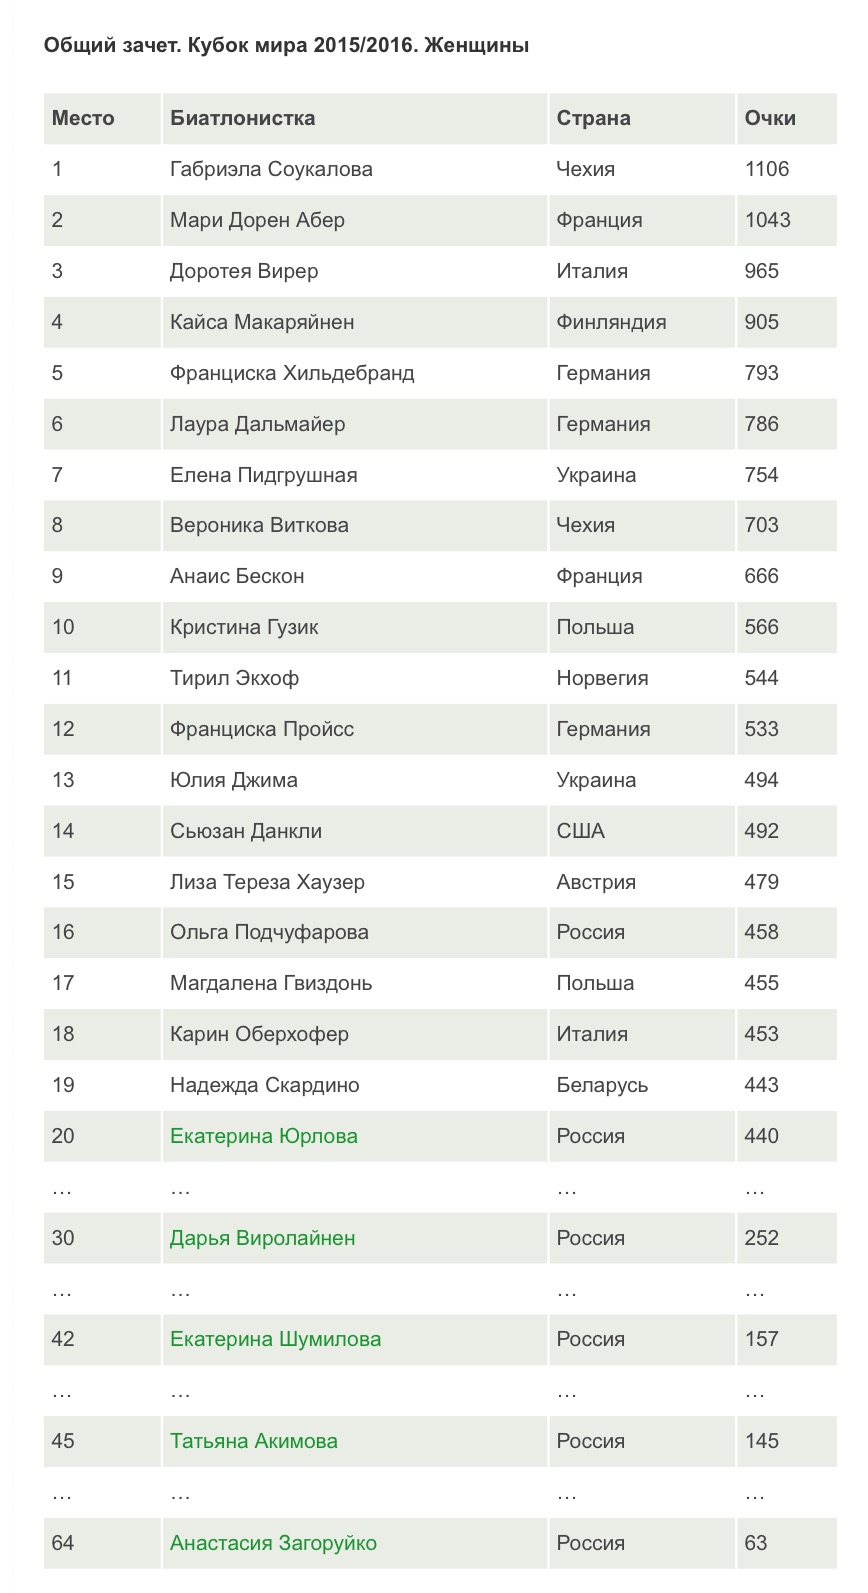Click the США country cell

(643, 831)
